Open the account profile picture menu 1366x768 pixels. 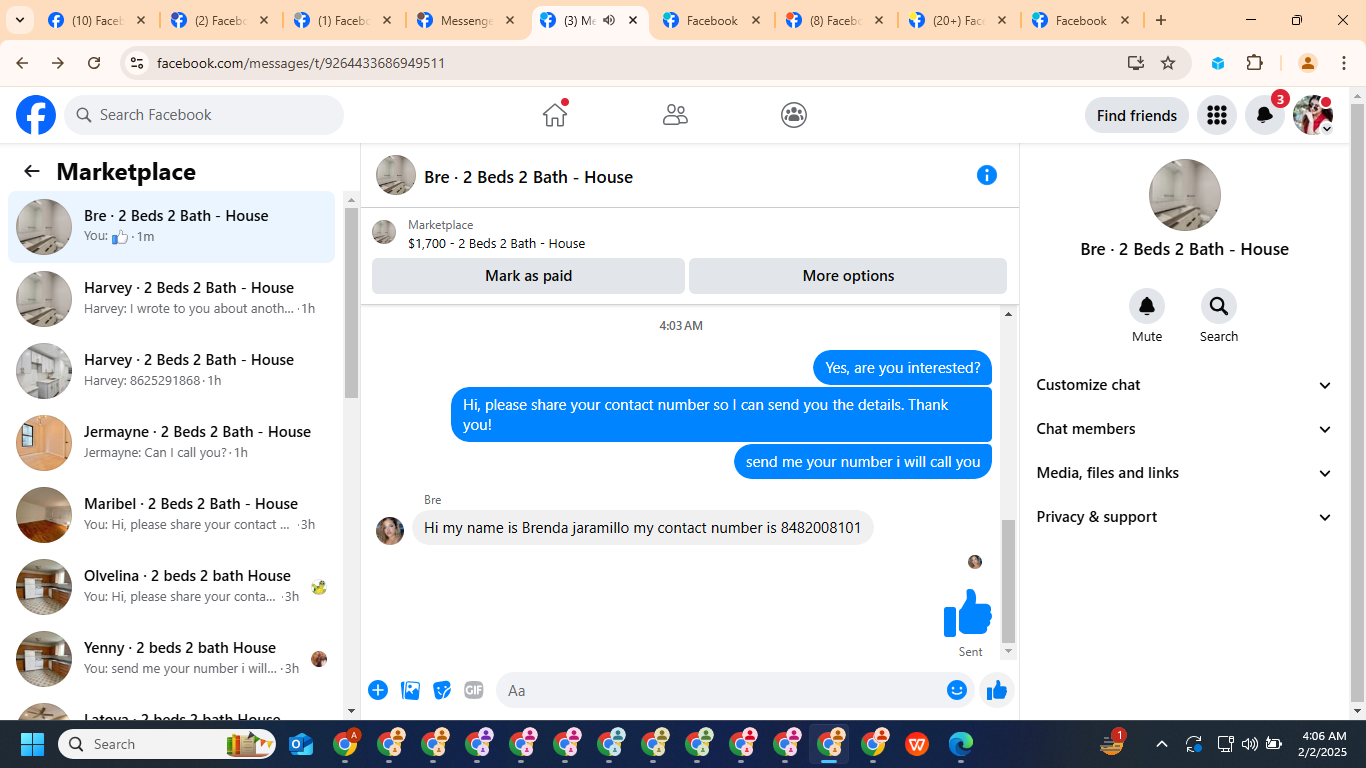click(x=1313, y=115)
